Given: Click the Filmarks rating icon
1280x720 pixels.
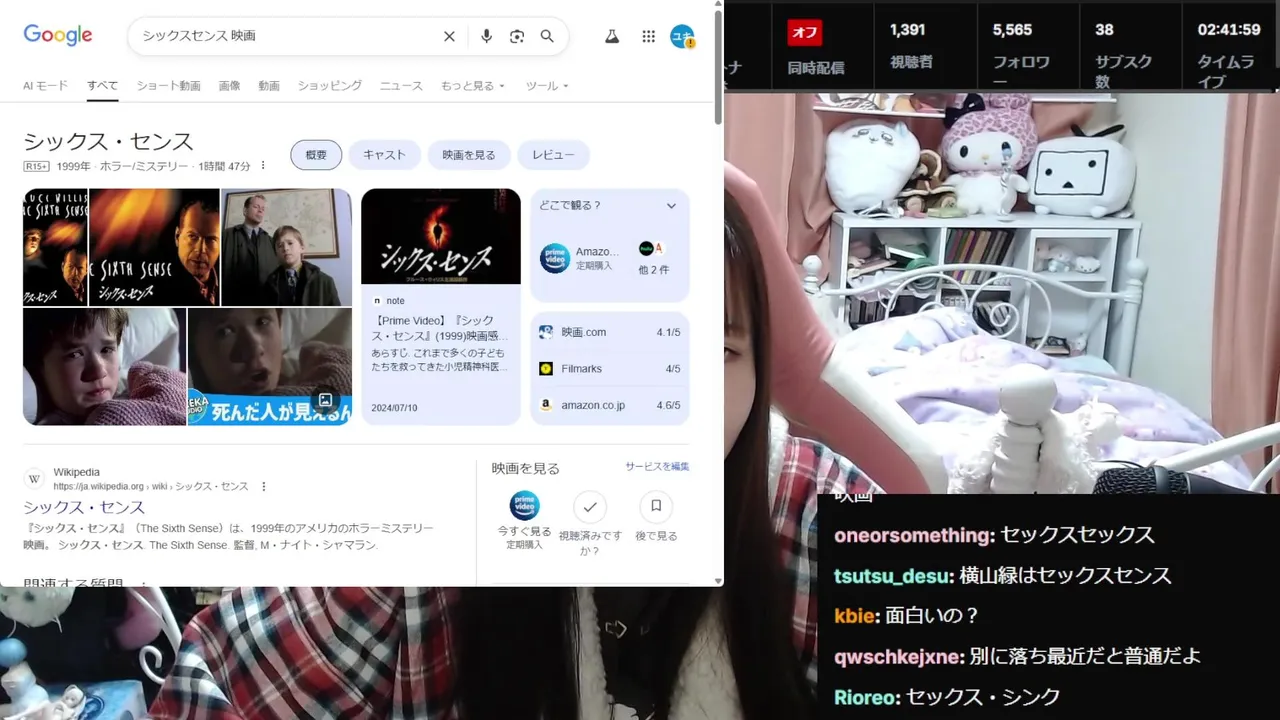Looking at the screenshot, I should (x=546, y=368).
